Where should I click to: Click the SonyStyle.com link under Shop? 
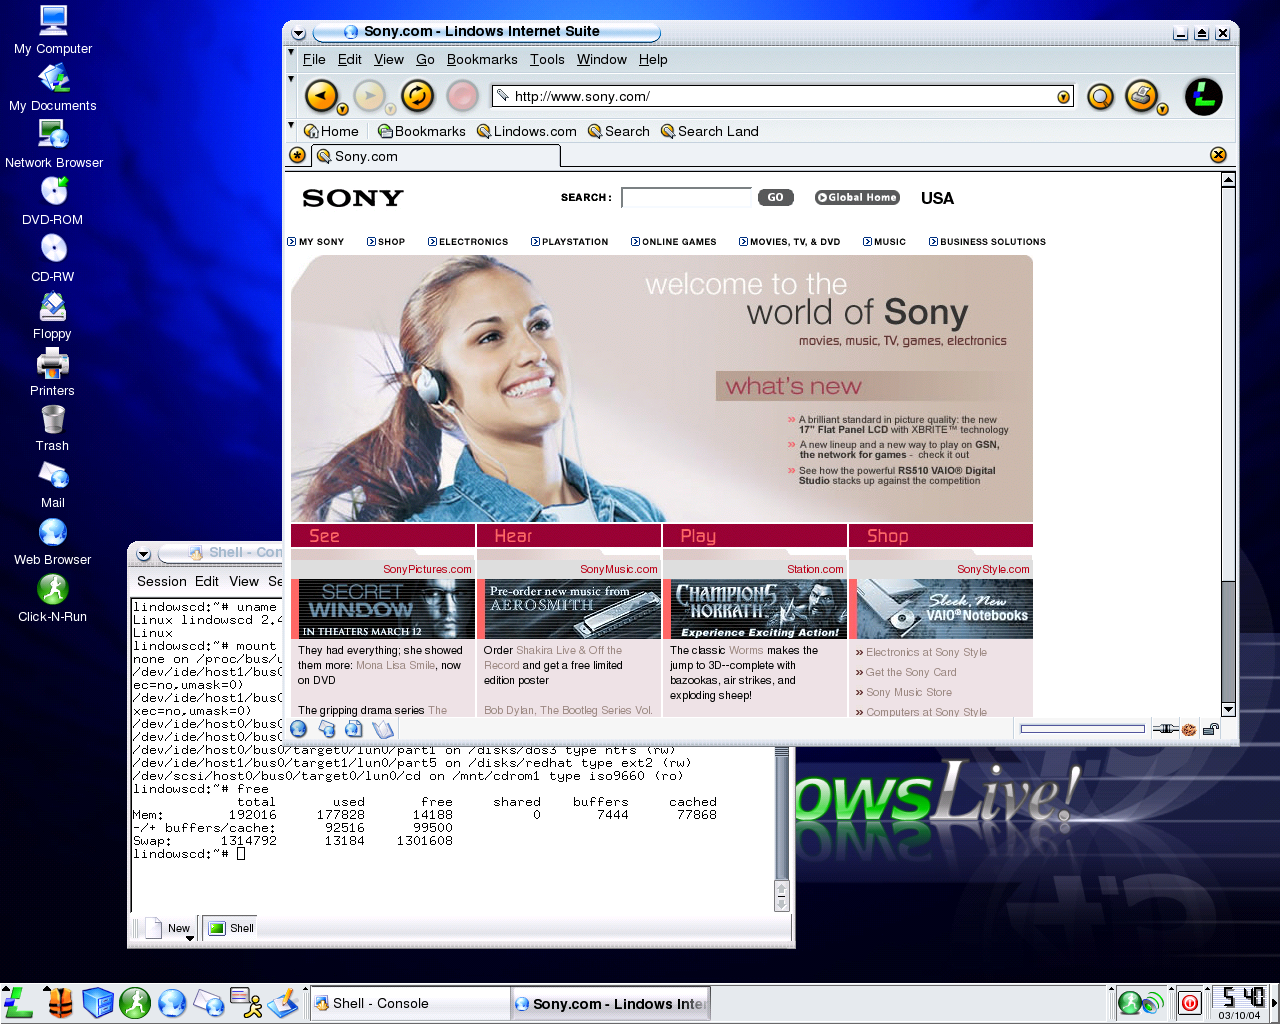point(993,569)
